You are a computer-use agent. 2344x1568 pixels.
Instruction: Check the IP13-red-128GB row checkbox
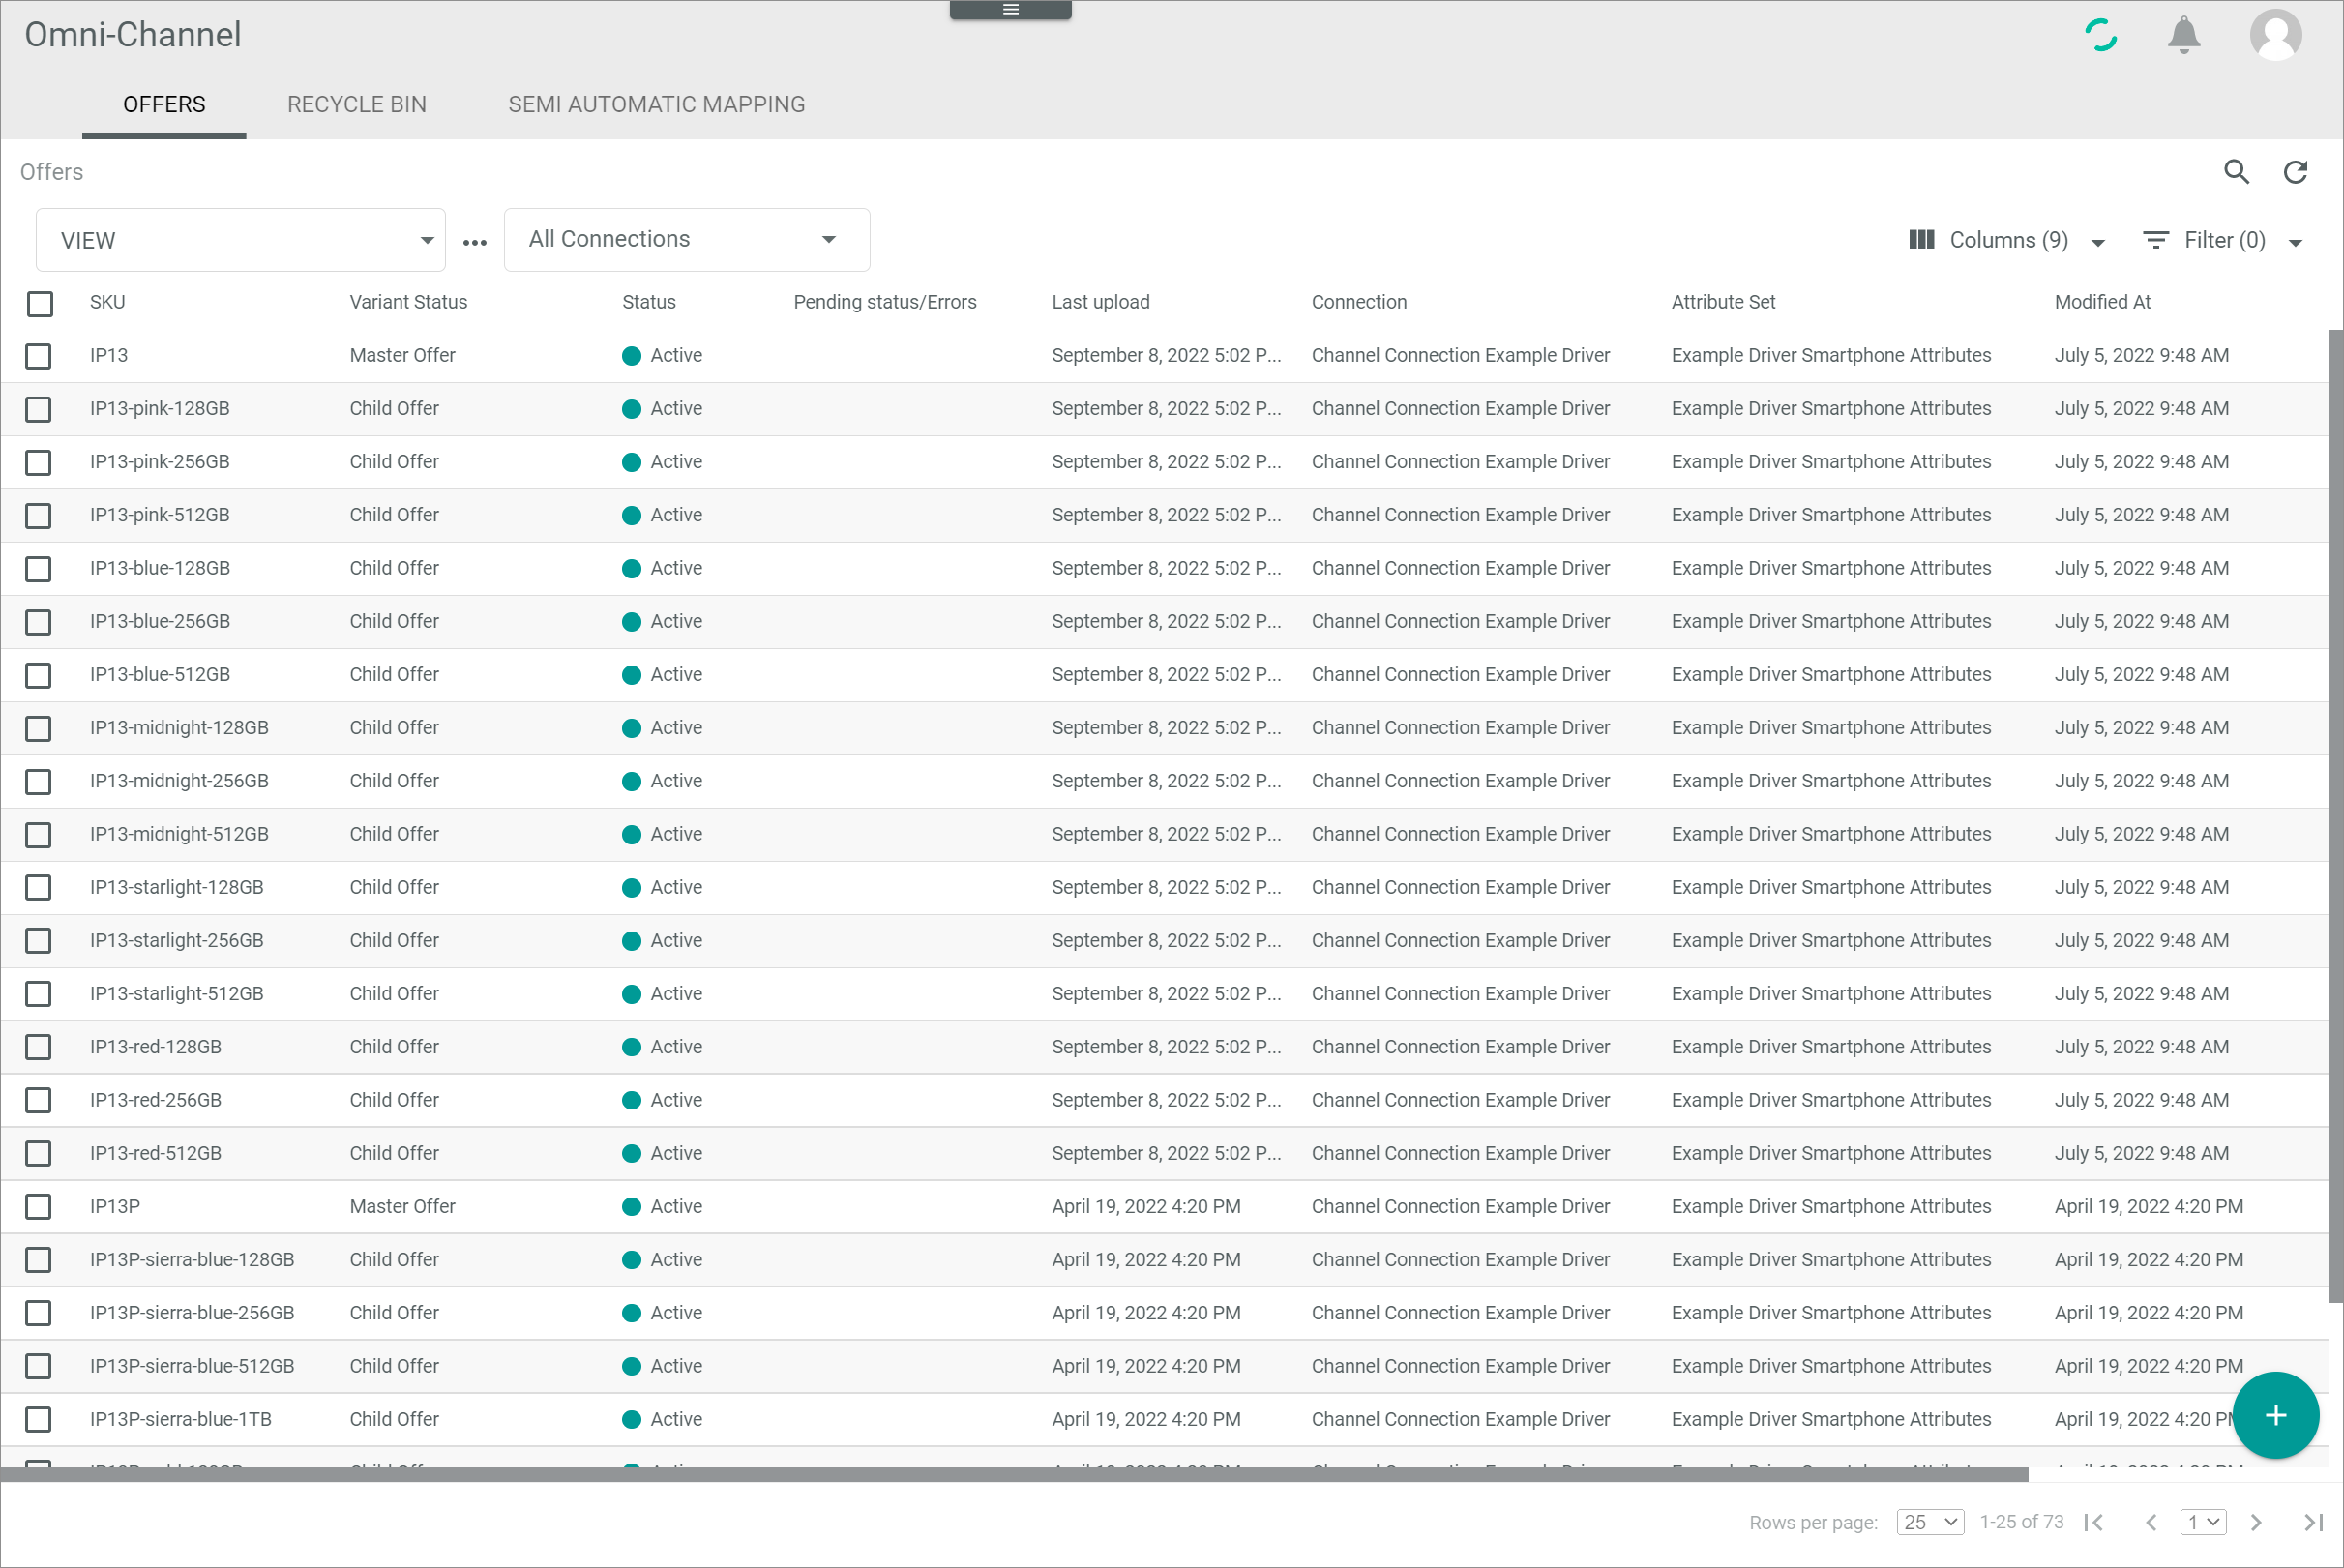click(x=38, y=1047)
